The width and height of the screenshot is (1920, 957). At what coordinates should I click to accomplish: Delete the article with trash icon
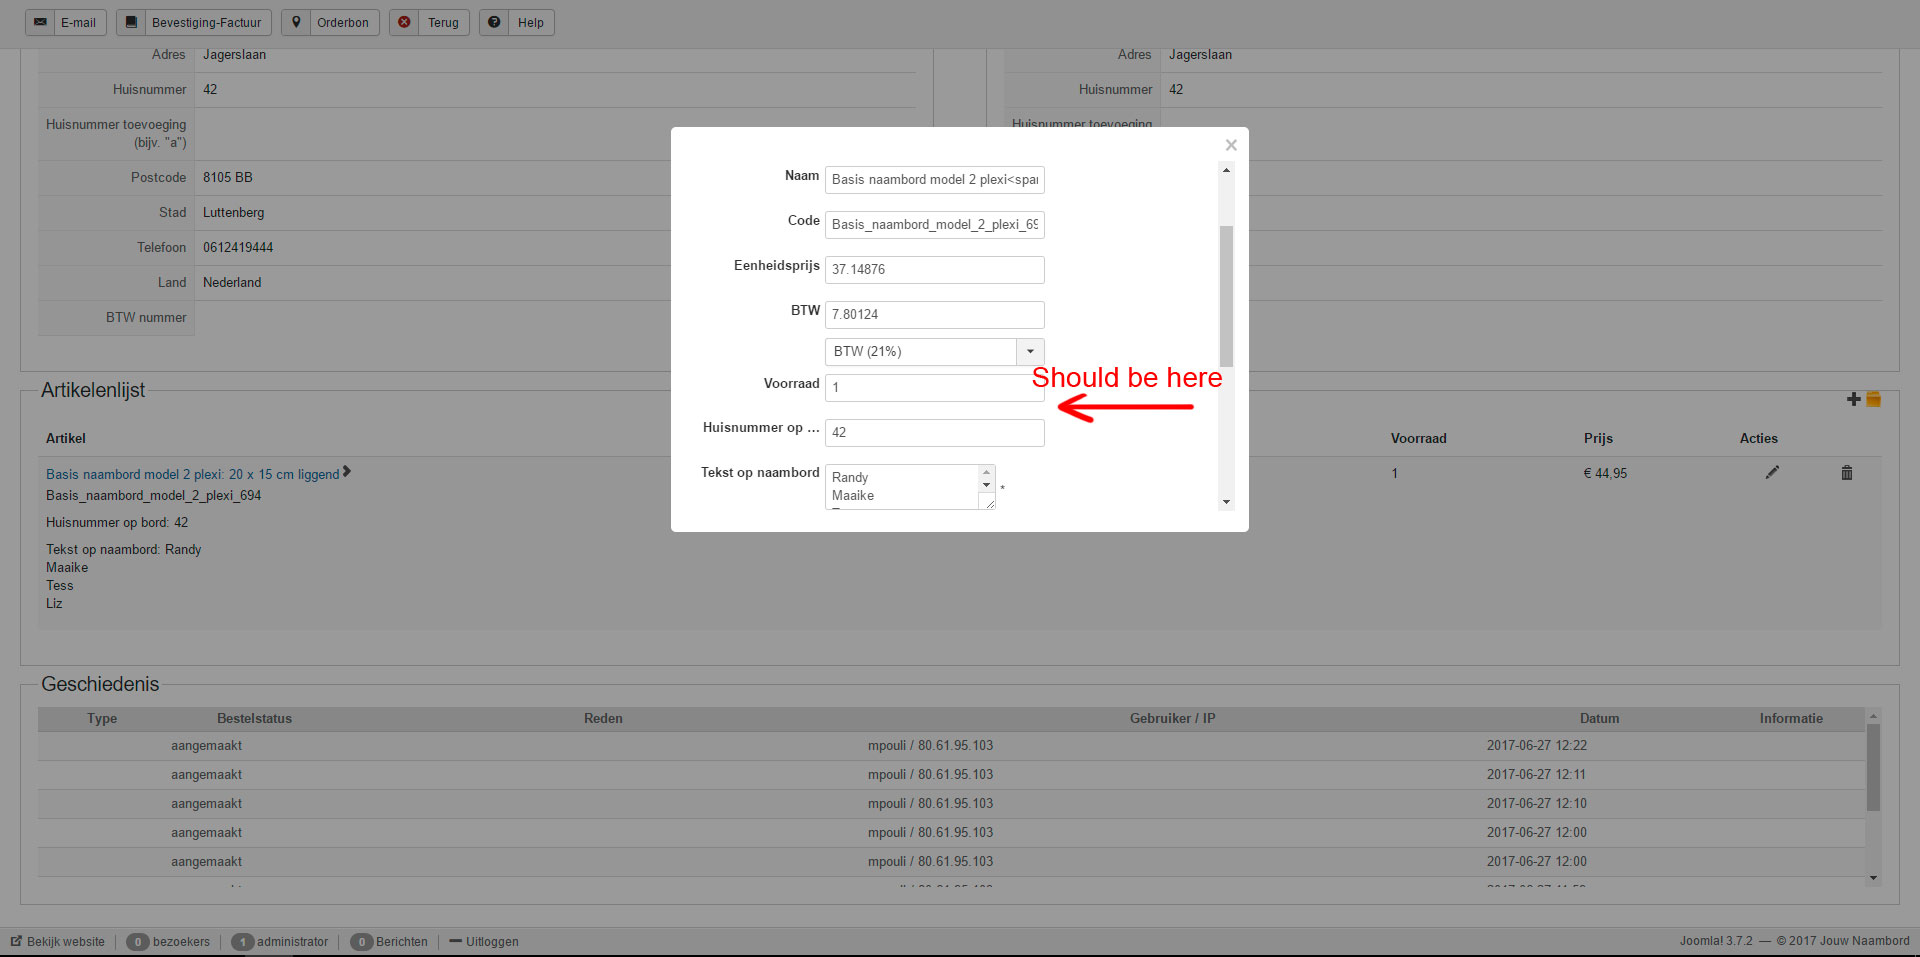1847,472
